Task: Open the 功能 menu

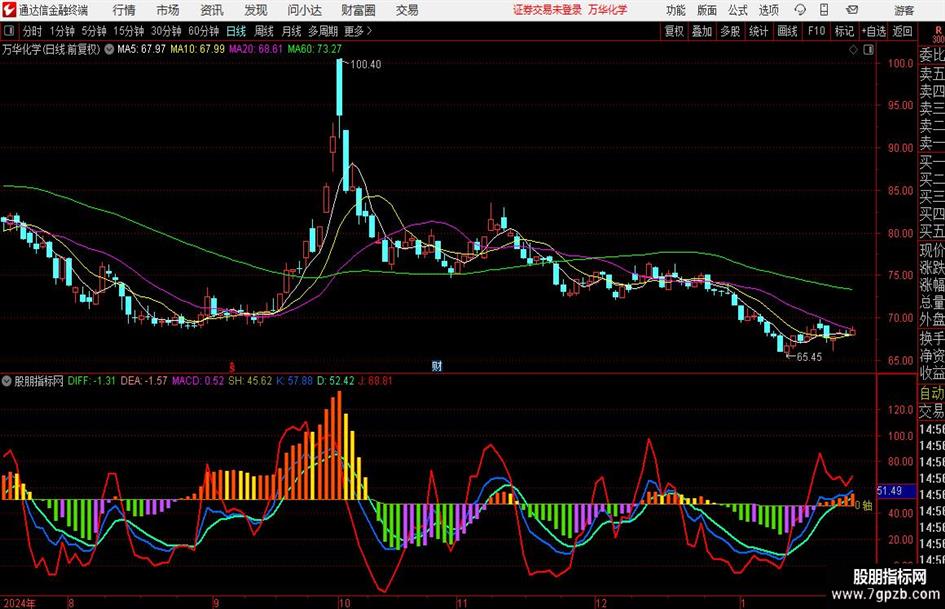Action: click(x=676, y=10)
